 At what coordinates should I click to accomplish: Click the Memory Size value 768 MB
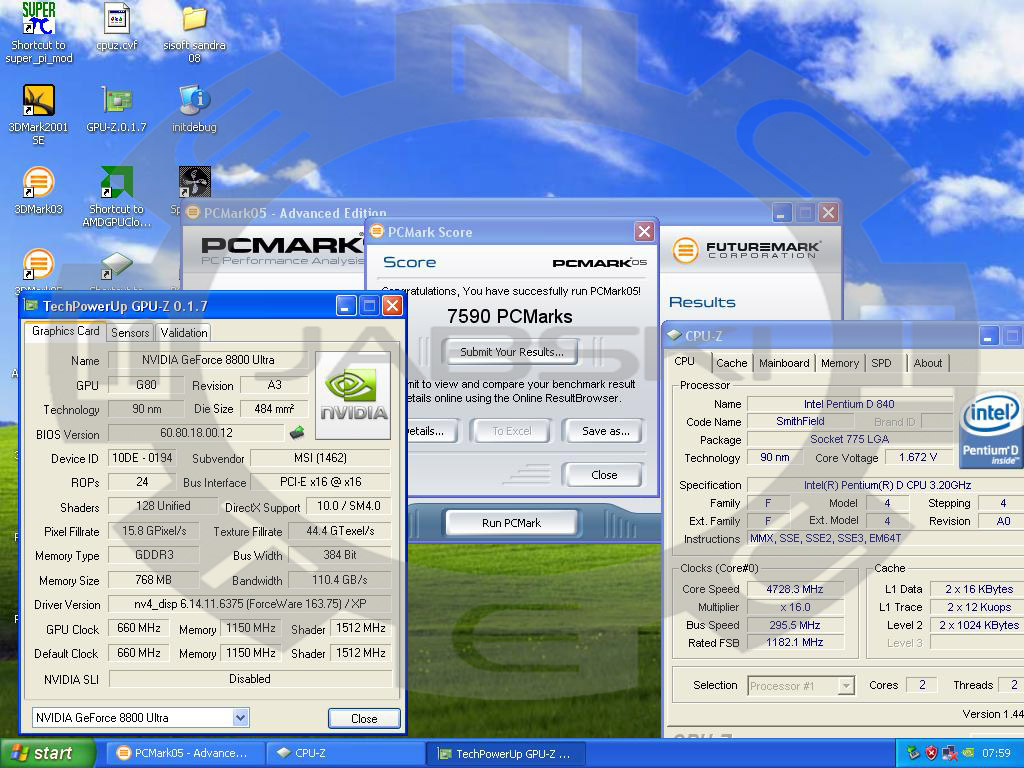153,580
